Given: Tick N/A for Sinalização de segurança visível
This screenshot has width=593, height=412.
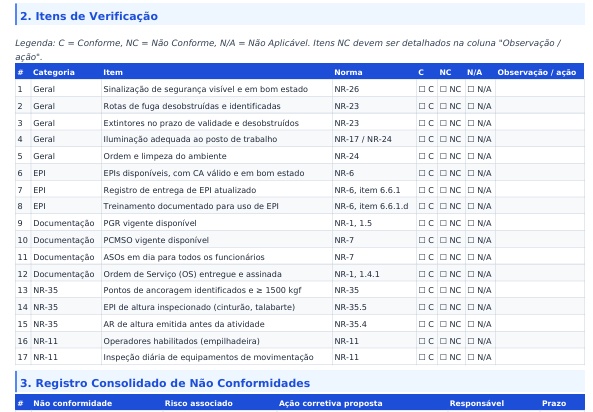Looking at the screenshot, I should [x=471, y=89].
